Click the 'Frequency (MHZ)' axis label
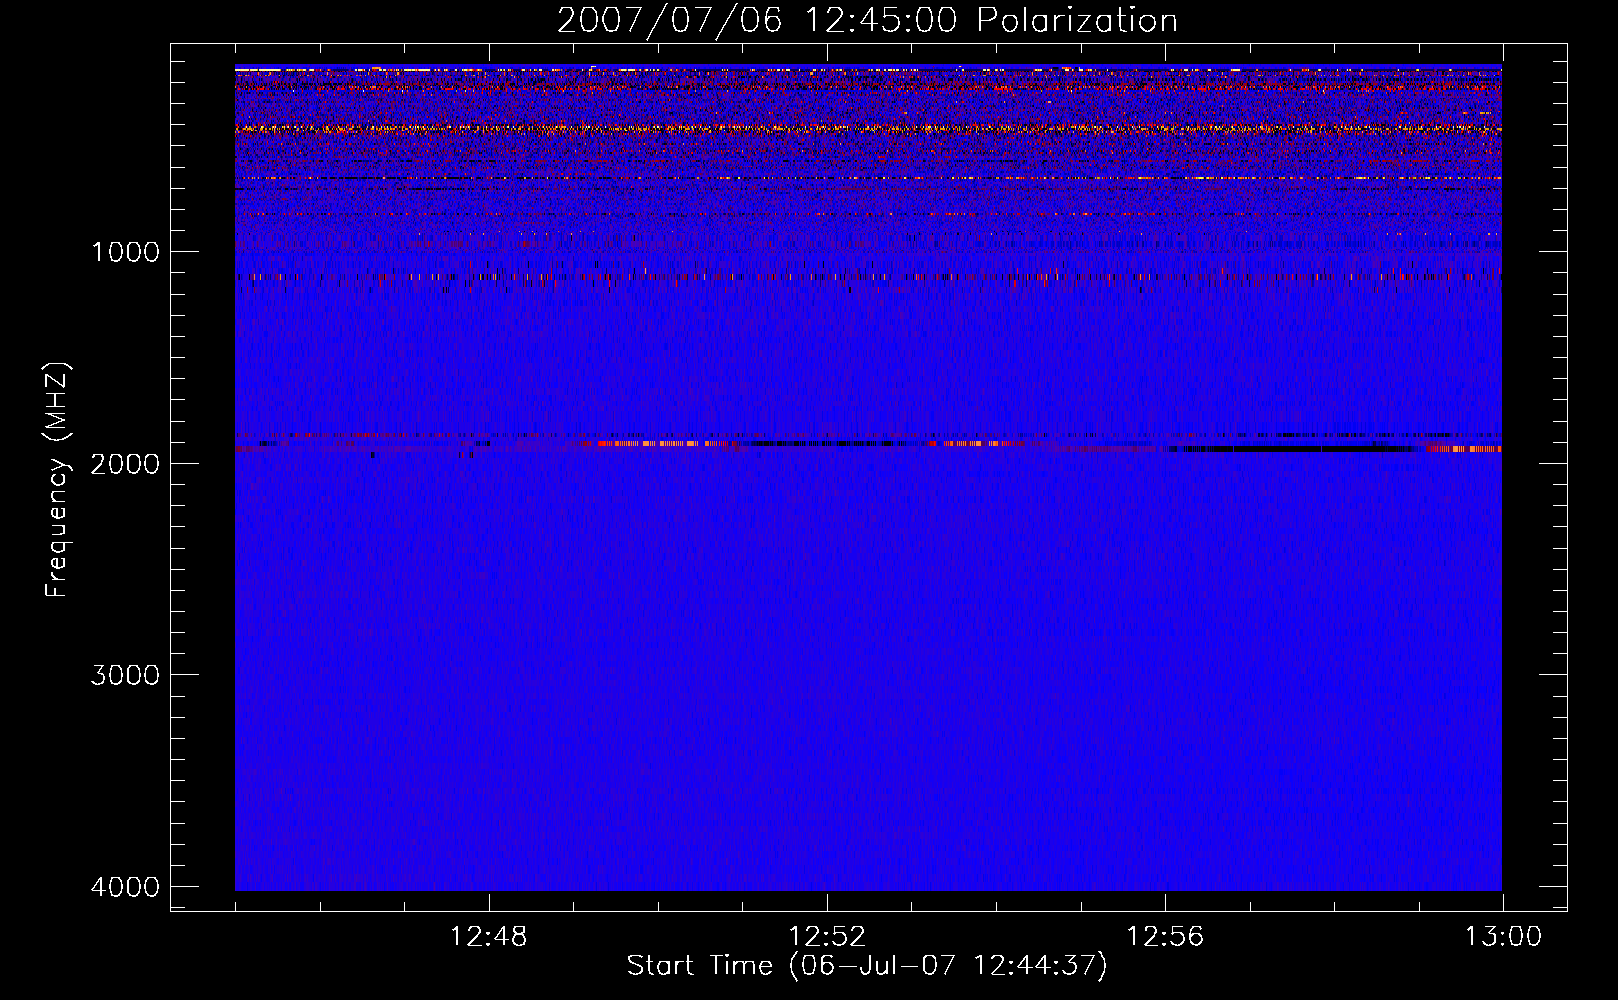This screenshot has width=1618, height=1000. point(57,480)
